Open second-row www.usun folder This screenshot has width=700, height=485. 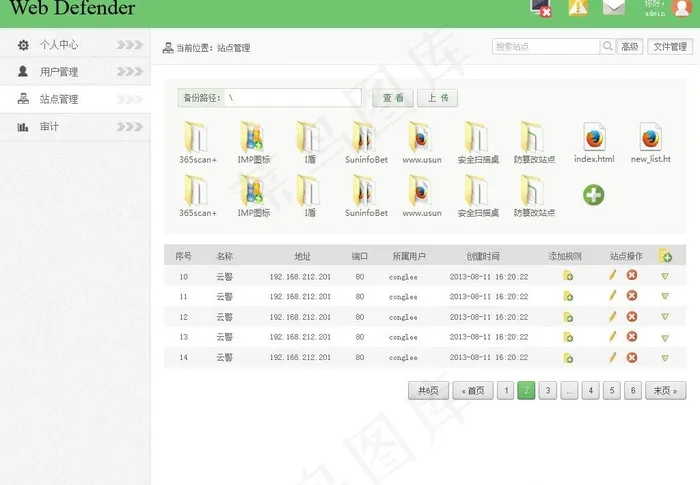(x=422, y=196)
